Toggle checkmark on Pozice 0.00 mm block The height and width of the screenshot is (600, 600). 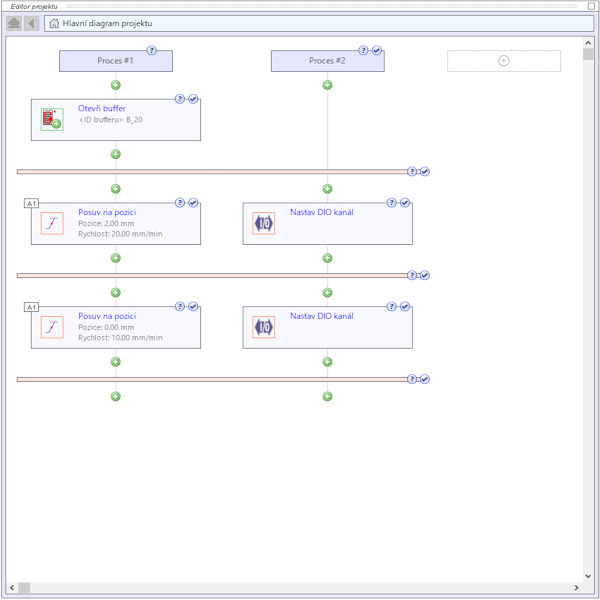tap(193, 306)
